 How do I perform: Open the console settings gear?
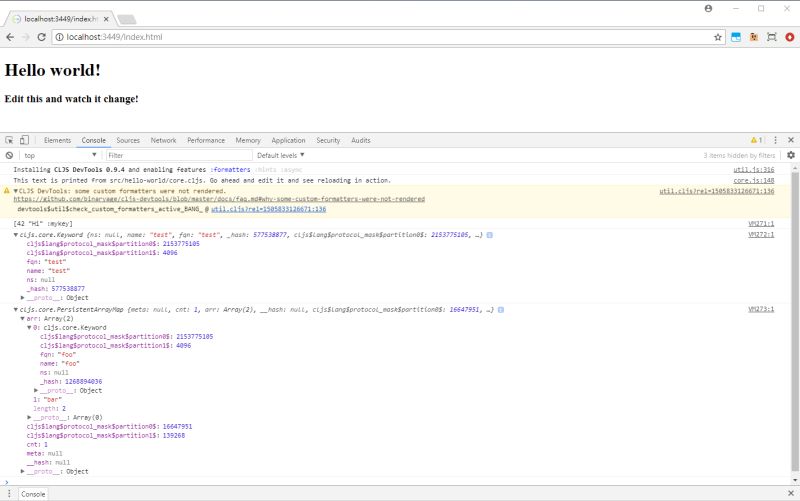coord(791,155)
